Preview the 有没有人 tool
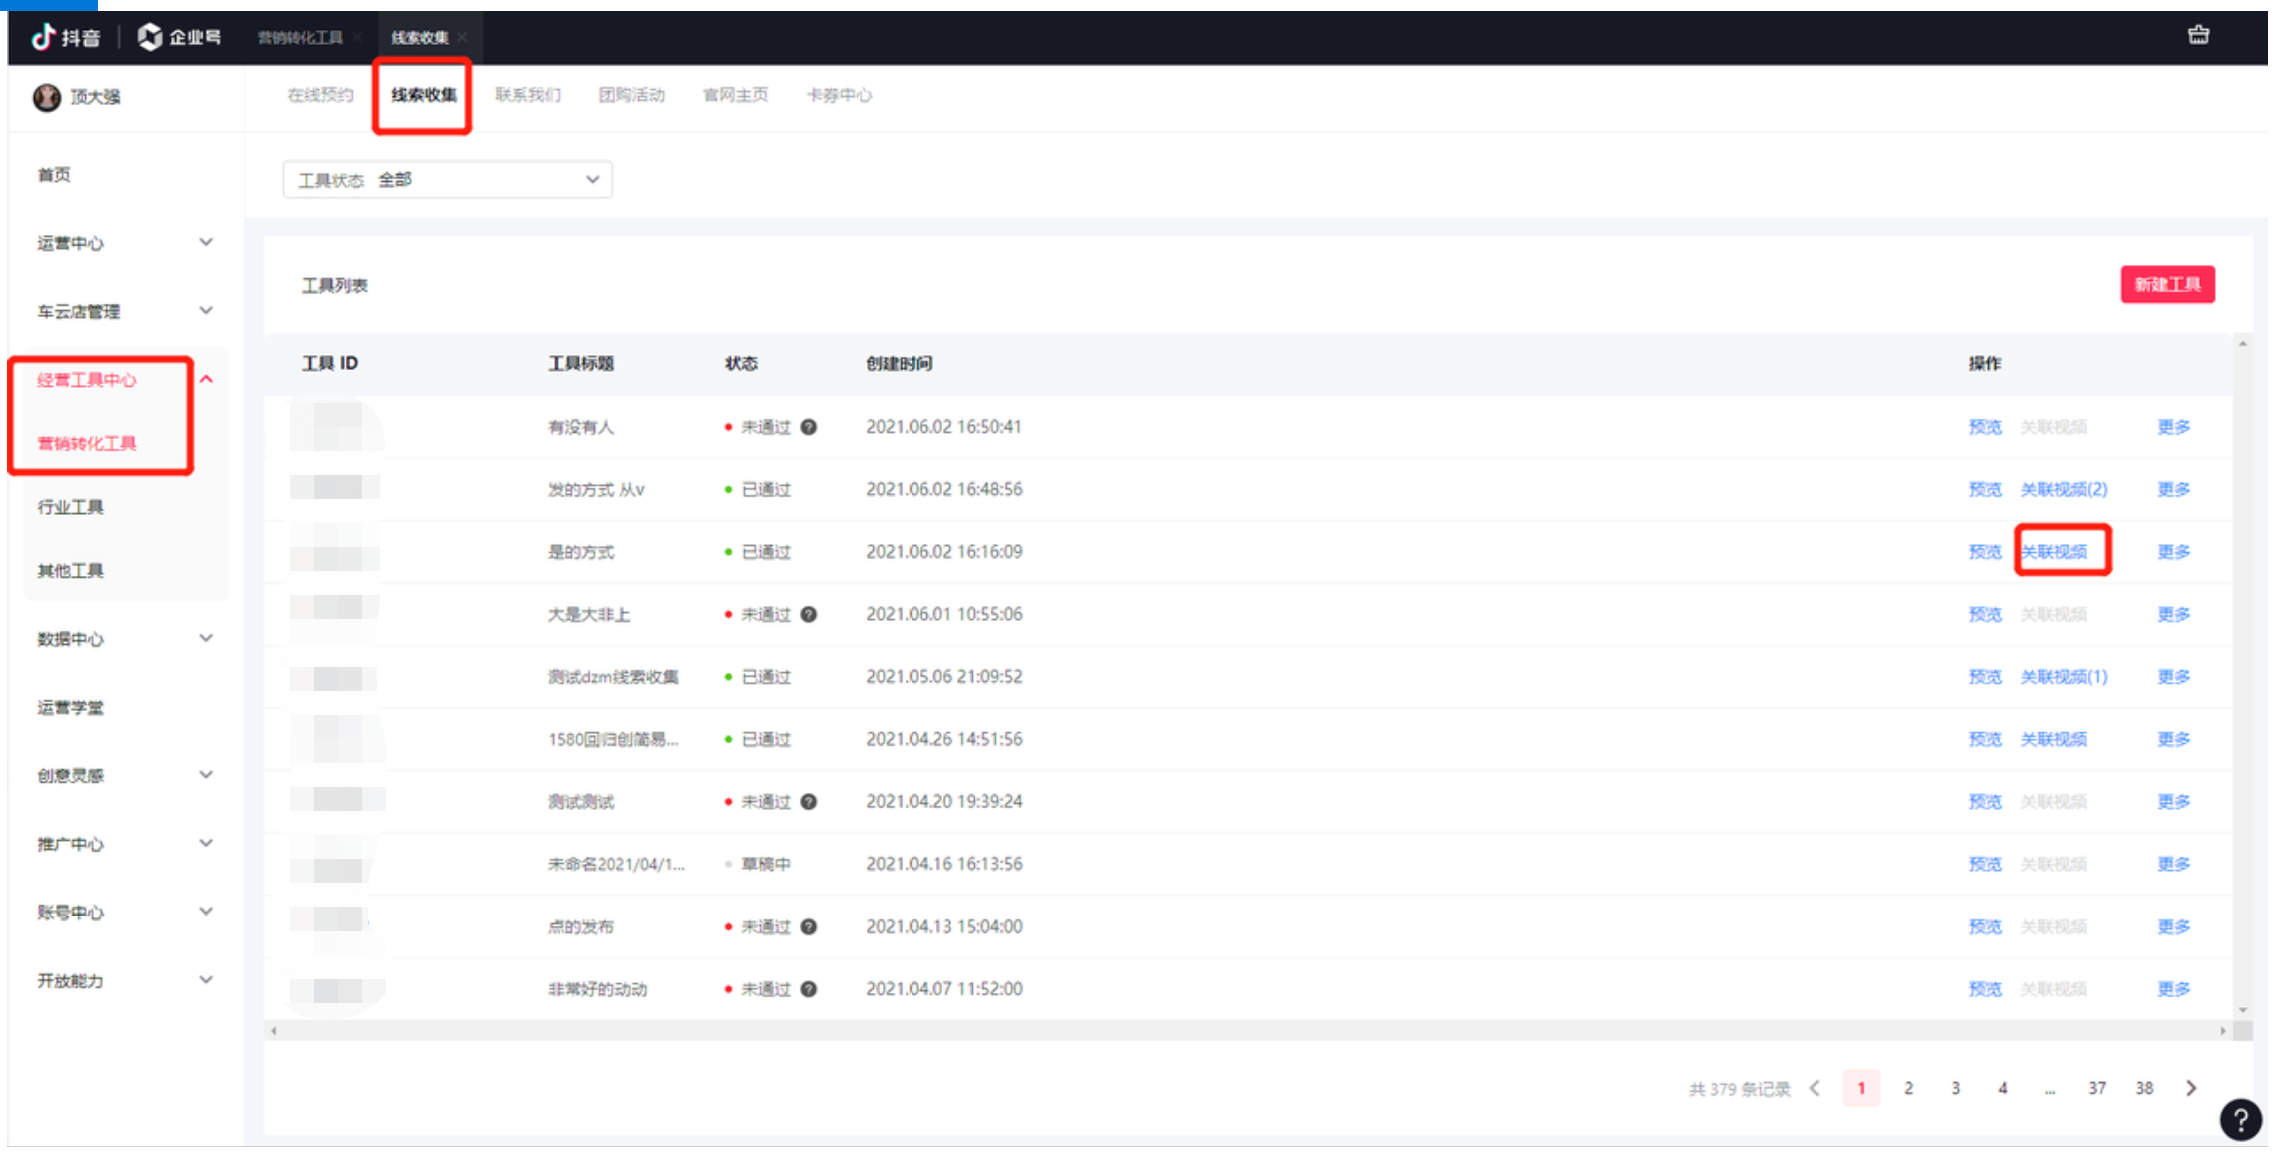This screenshot has width=2273, height=1154. 1985,427
